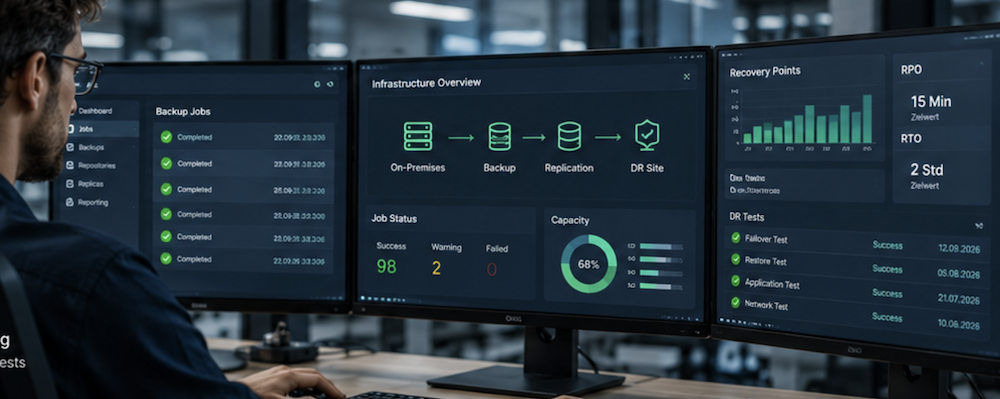Click the Backup Jobs panel heading
The height and width of the screenshot is (399, 1000).
[183, 112]
